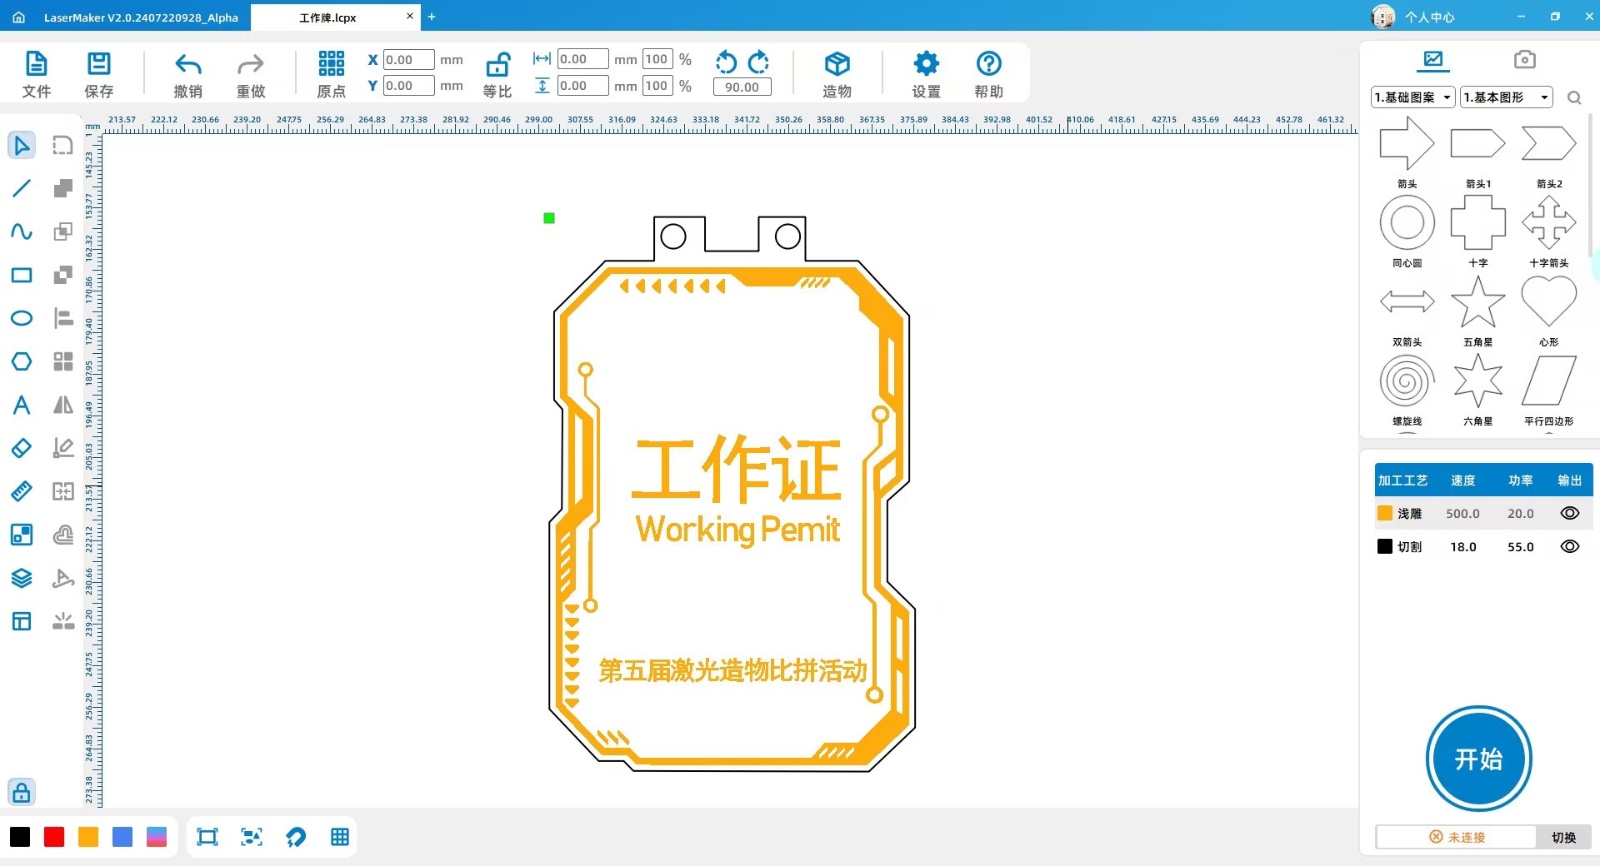This screenshot has width=1600, height=866.
Task: Pick the Eraser tool
Action: click(21, 448)
